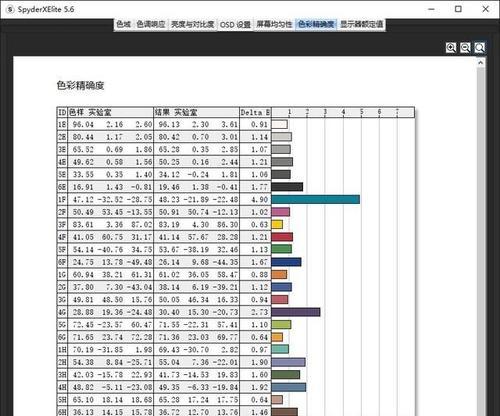Open the OSD 设置 tab
The width and height of the screenshot is (500, 416).
point(235,25)
